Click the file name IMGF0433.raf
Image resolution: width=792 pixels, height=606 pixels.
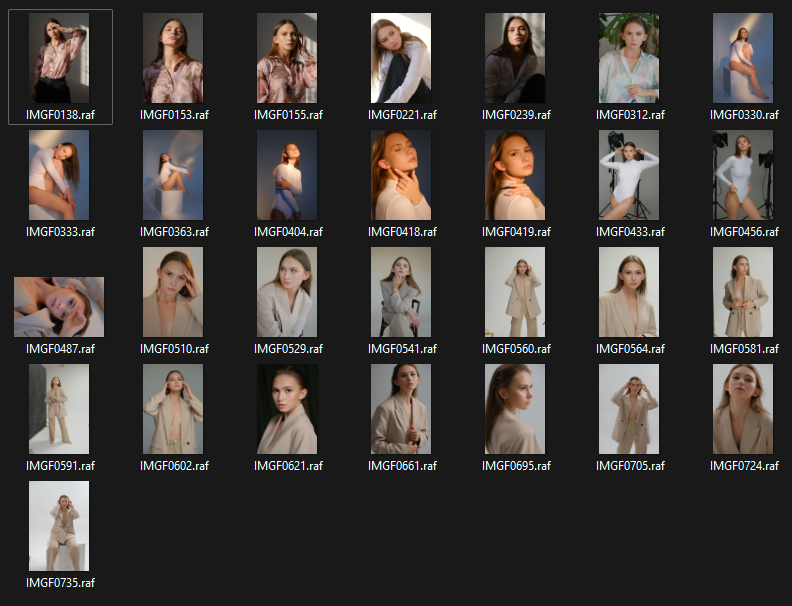(x=630, y=232)
